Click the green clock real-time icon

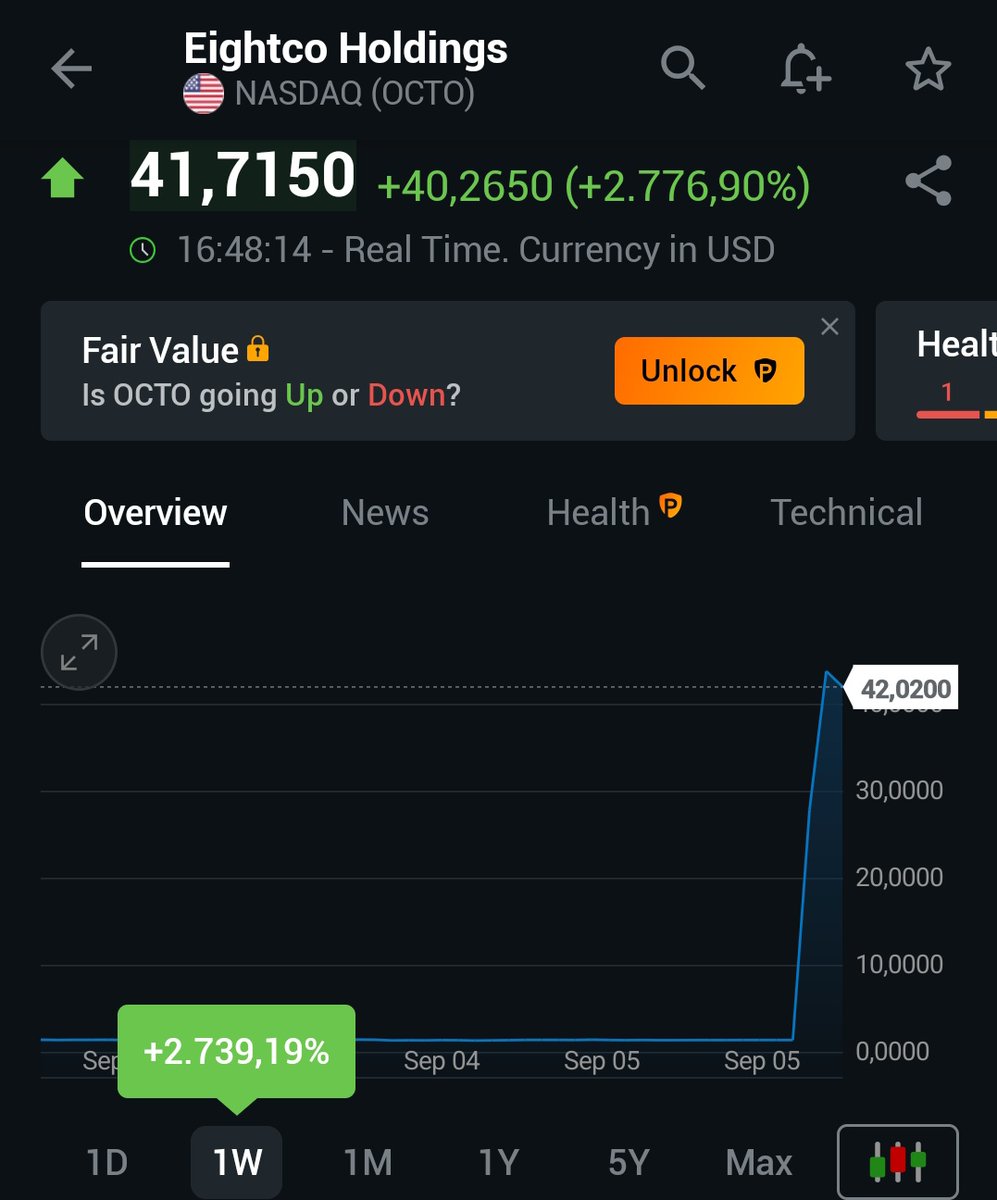[x=143, y=250]
